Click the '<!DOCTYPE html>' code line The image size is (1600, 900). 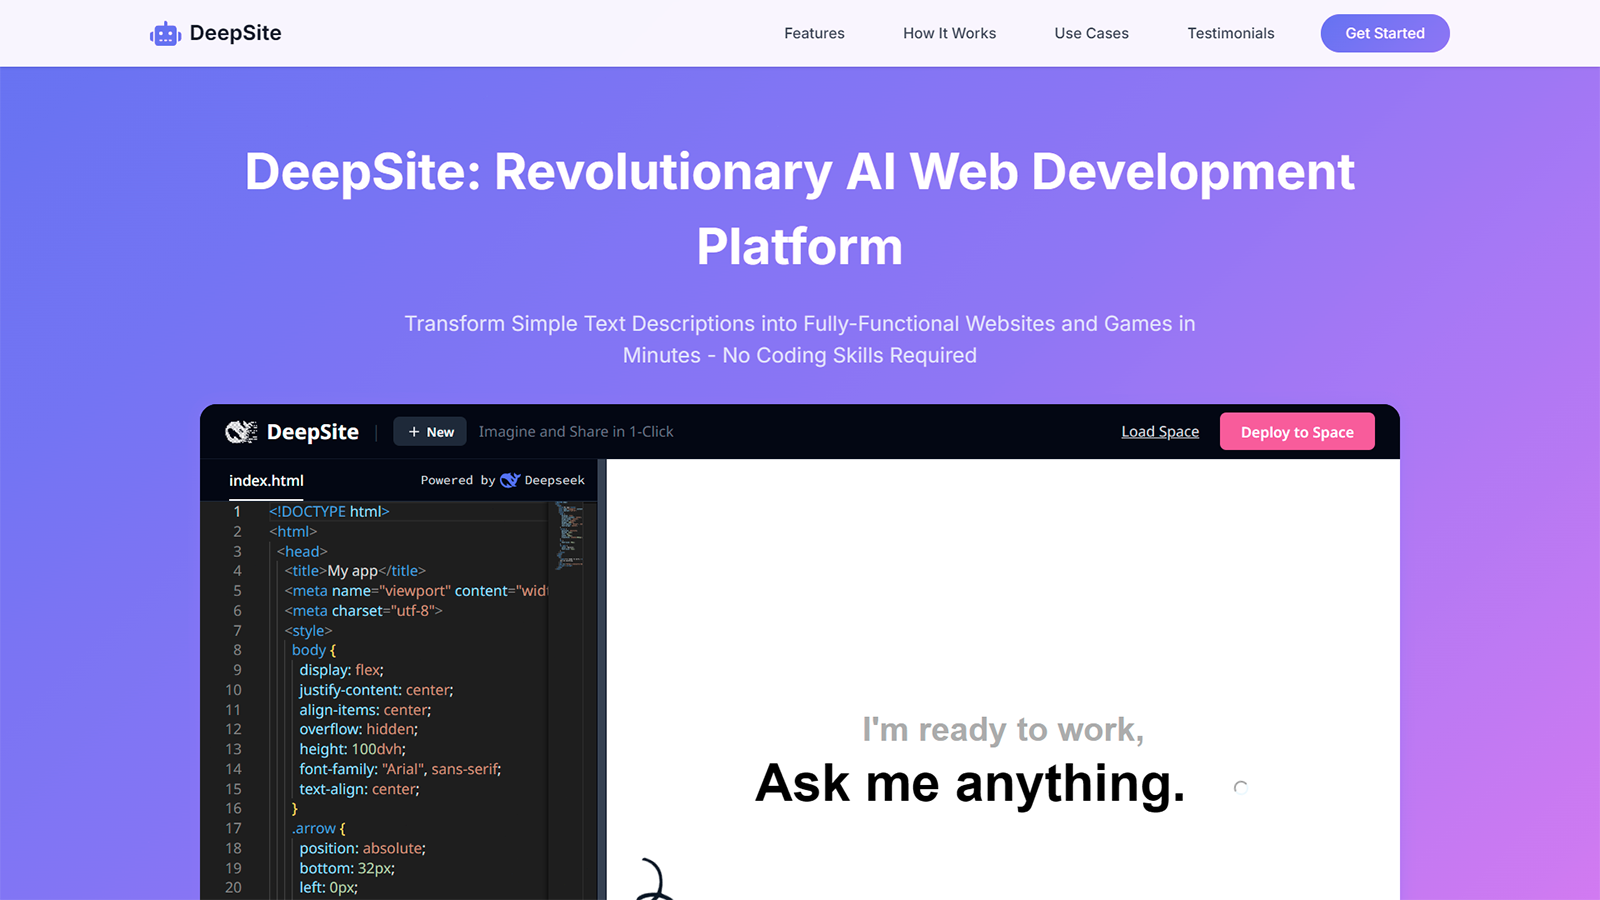(329, 512)
